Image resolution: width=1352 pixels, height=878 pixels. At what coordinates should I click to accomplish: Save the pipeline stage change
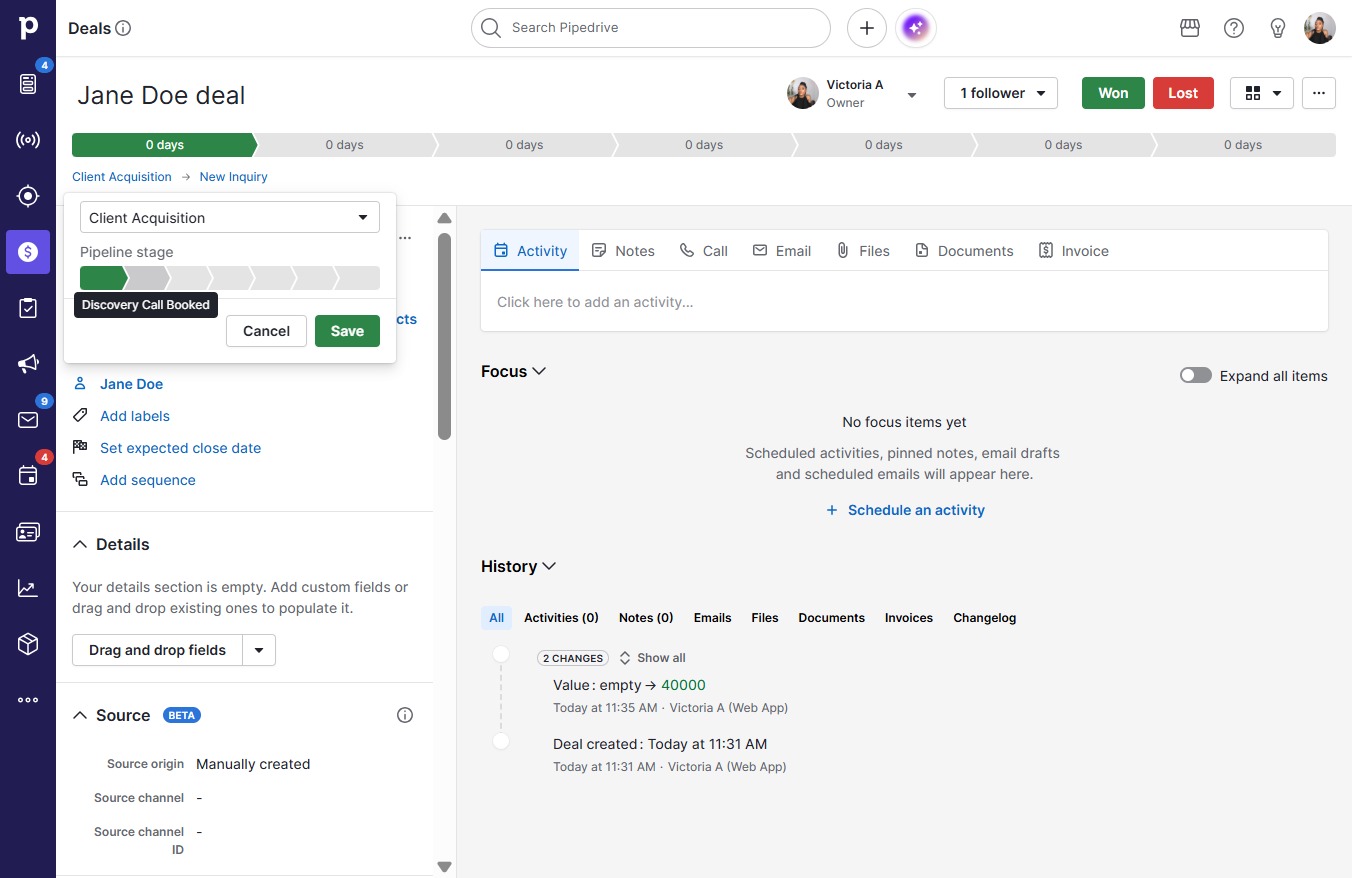[347, 331]
